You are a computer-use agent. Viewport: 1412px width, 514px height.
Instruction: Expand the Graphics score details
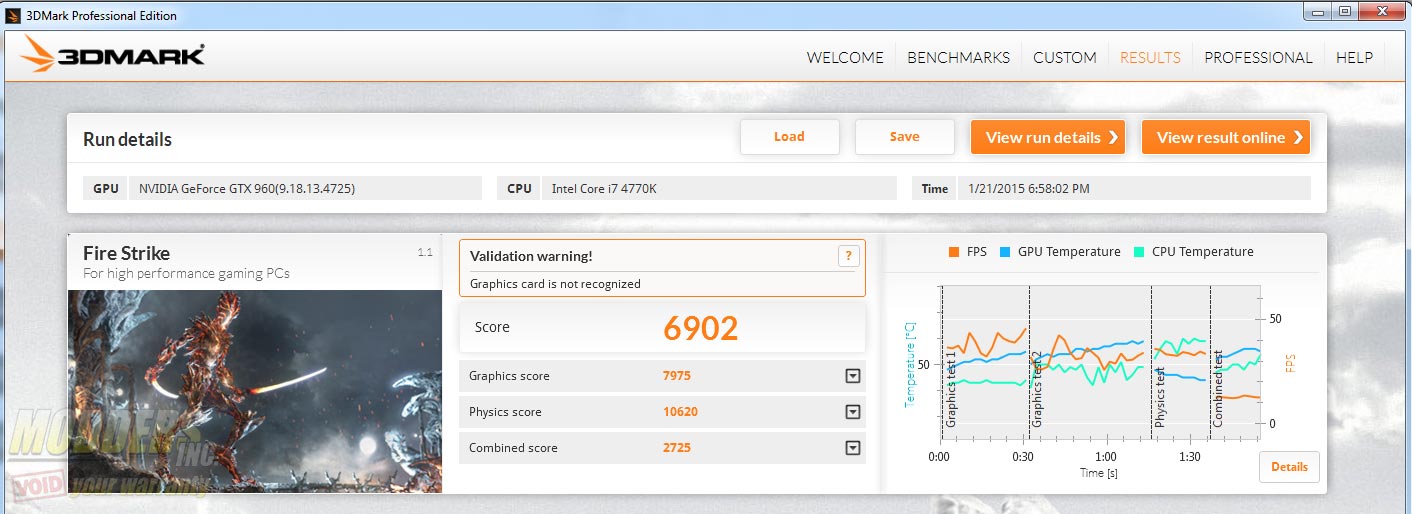tap(853, 376)
